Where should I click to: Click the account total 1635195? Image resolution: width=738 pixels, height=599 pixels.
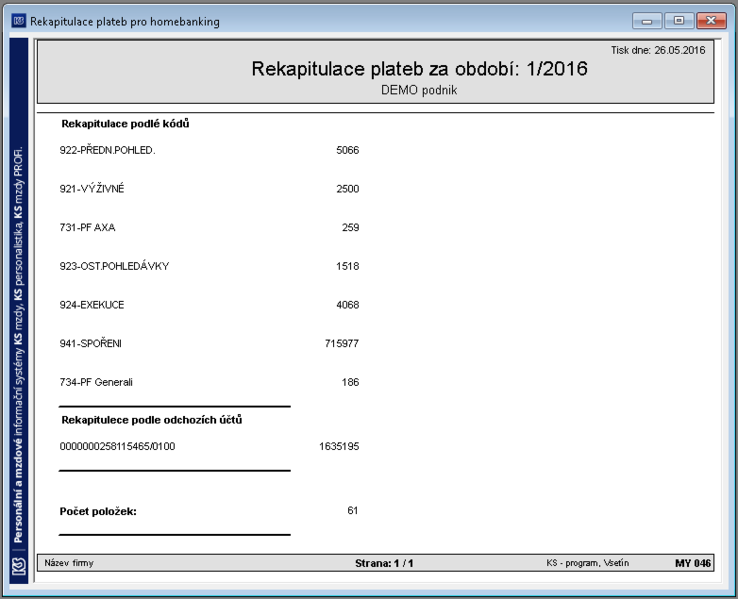click(339, 446)
